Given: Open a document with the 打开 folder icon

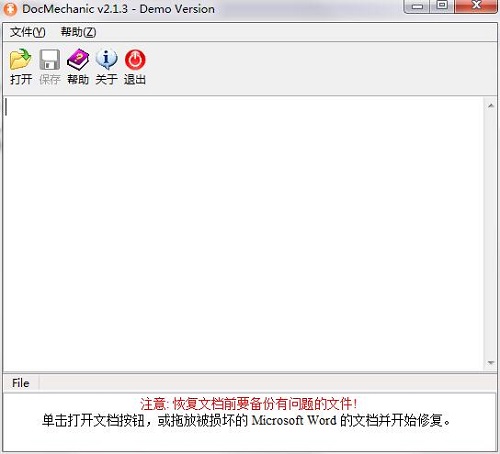Looking at the screenshot, I should (21, 67).
